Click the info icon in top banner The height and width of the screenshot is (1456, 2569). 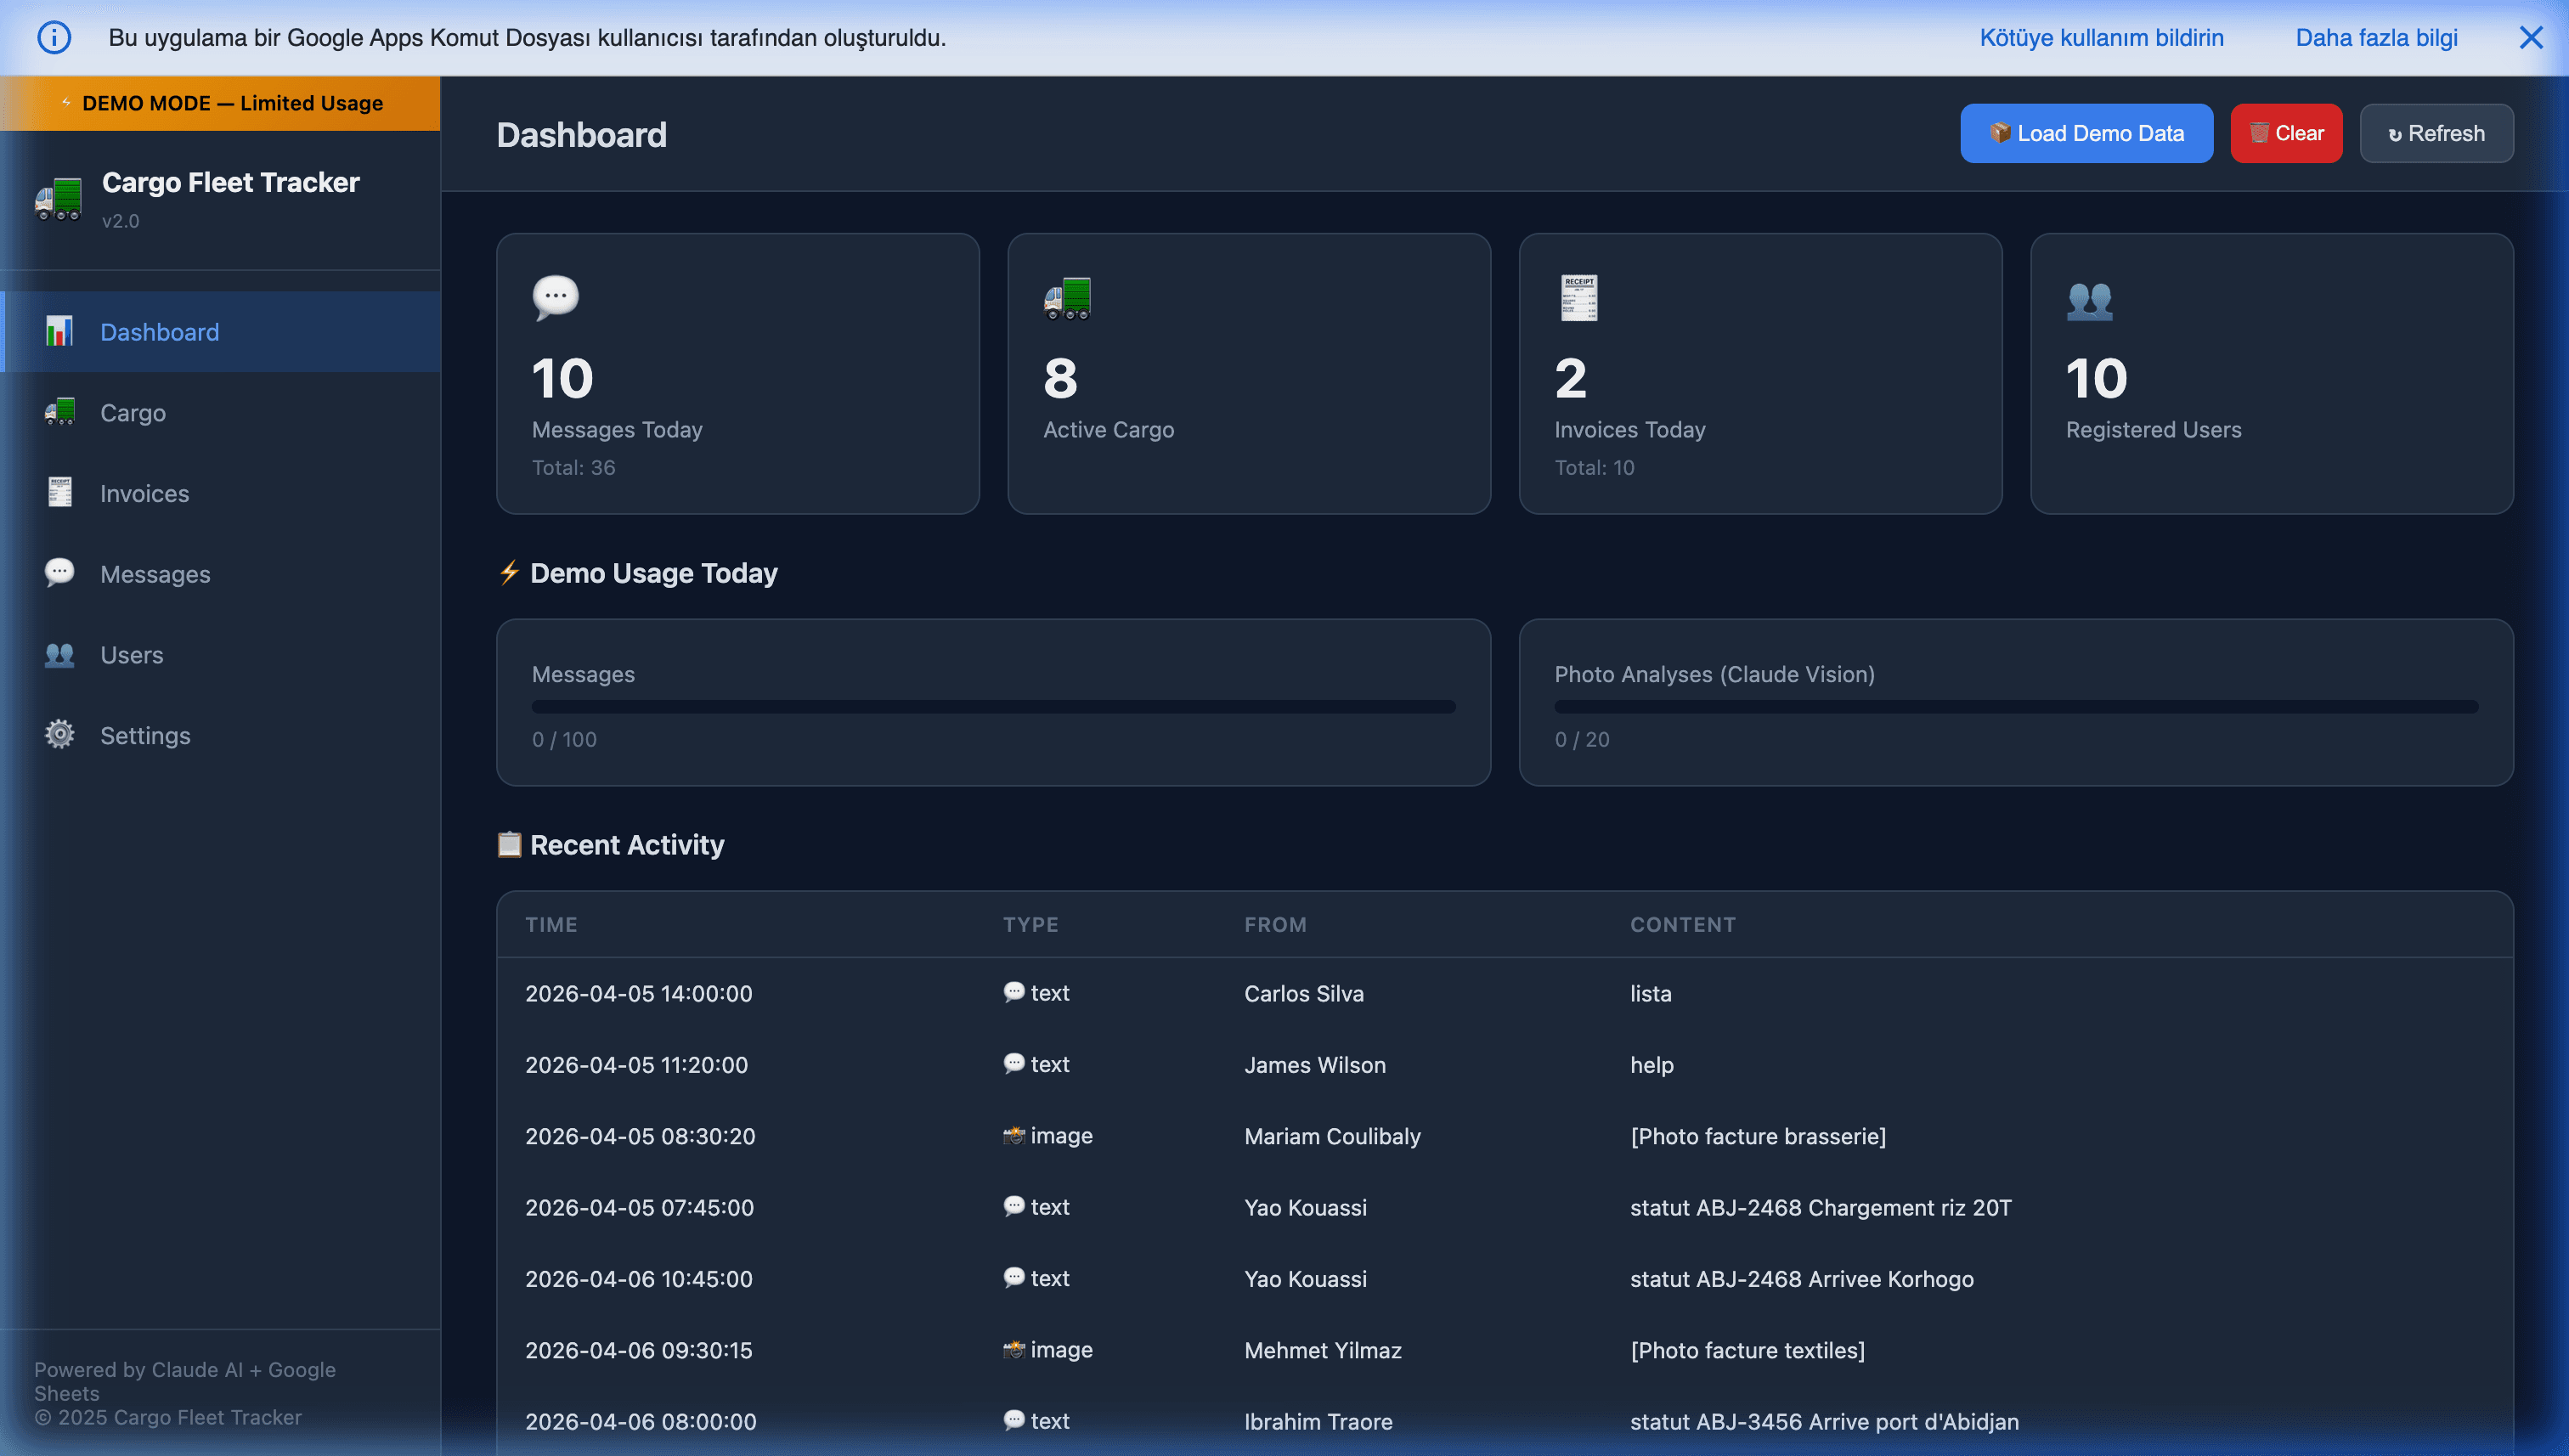point(54,38)
